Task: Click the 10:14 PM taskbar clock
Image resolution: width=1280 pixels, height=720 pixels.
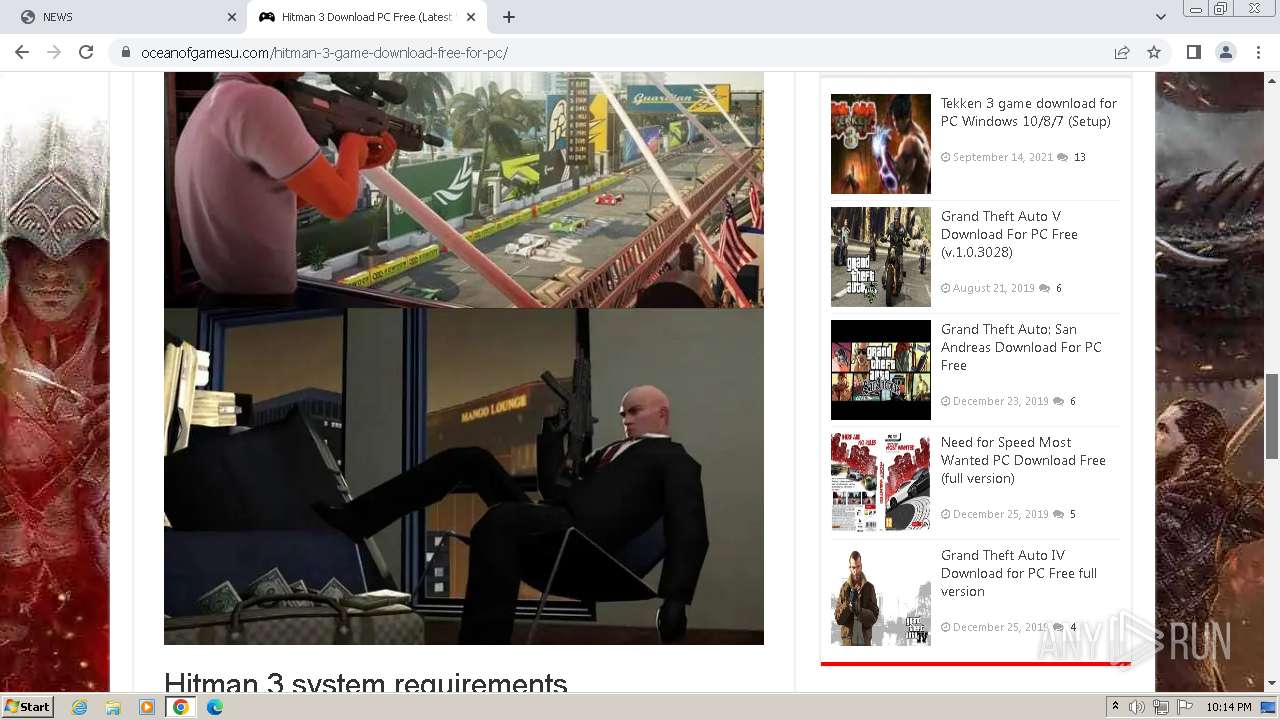Action: coord(1229,707)
